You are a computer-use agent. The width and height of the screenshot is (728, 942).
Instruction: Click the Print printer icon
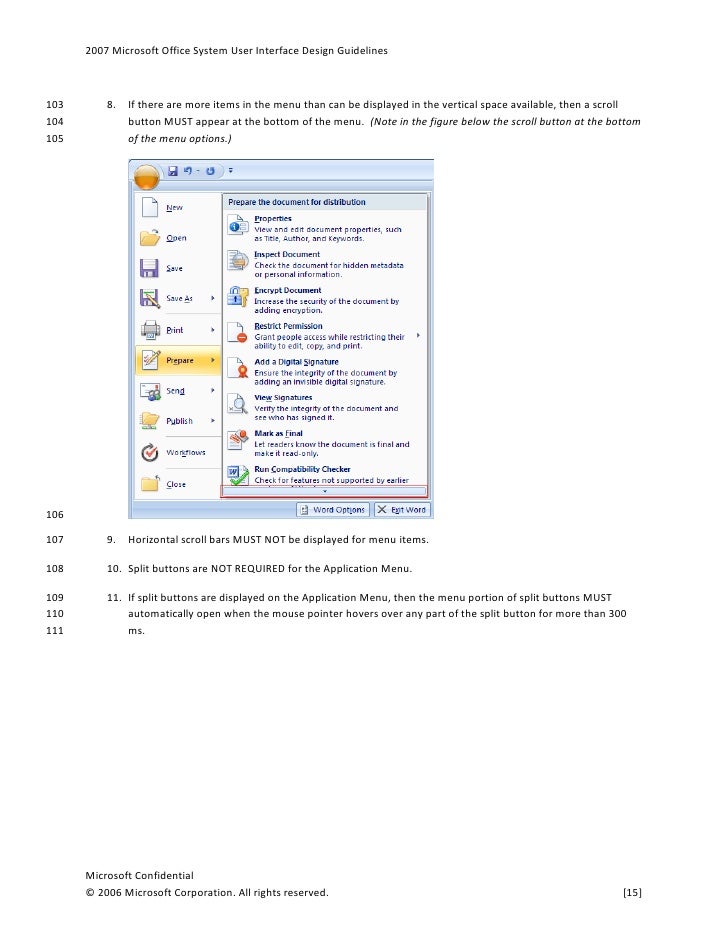tap(150, 330)
